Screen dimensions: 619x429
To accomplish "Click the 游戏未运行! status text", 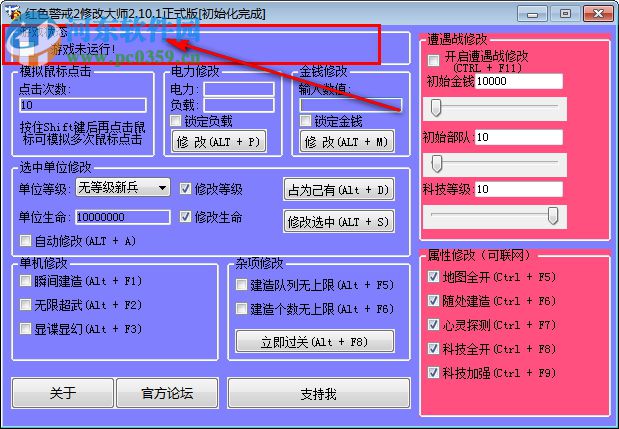I will coord(84,50).
